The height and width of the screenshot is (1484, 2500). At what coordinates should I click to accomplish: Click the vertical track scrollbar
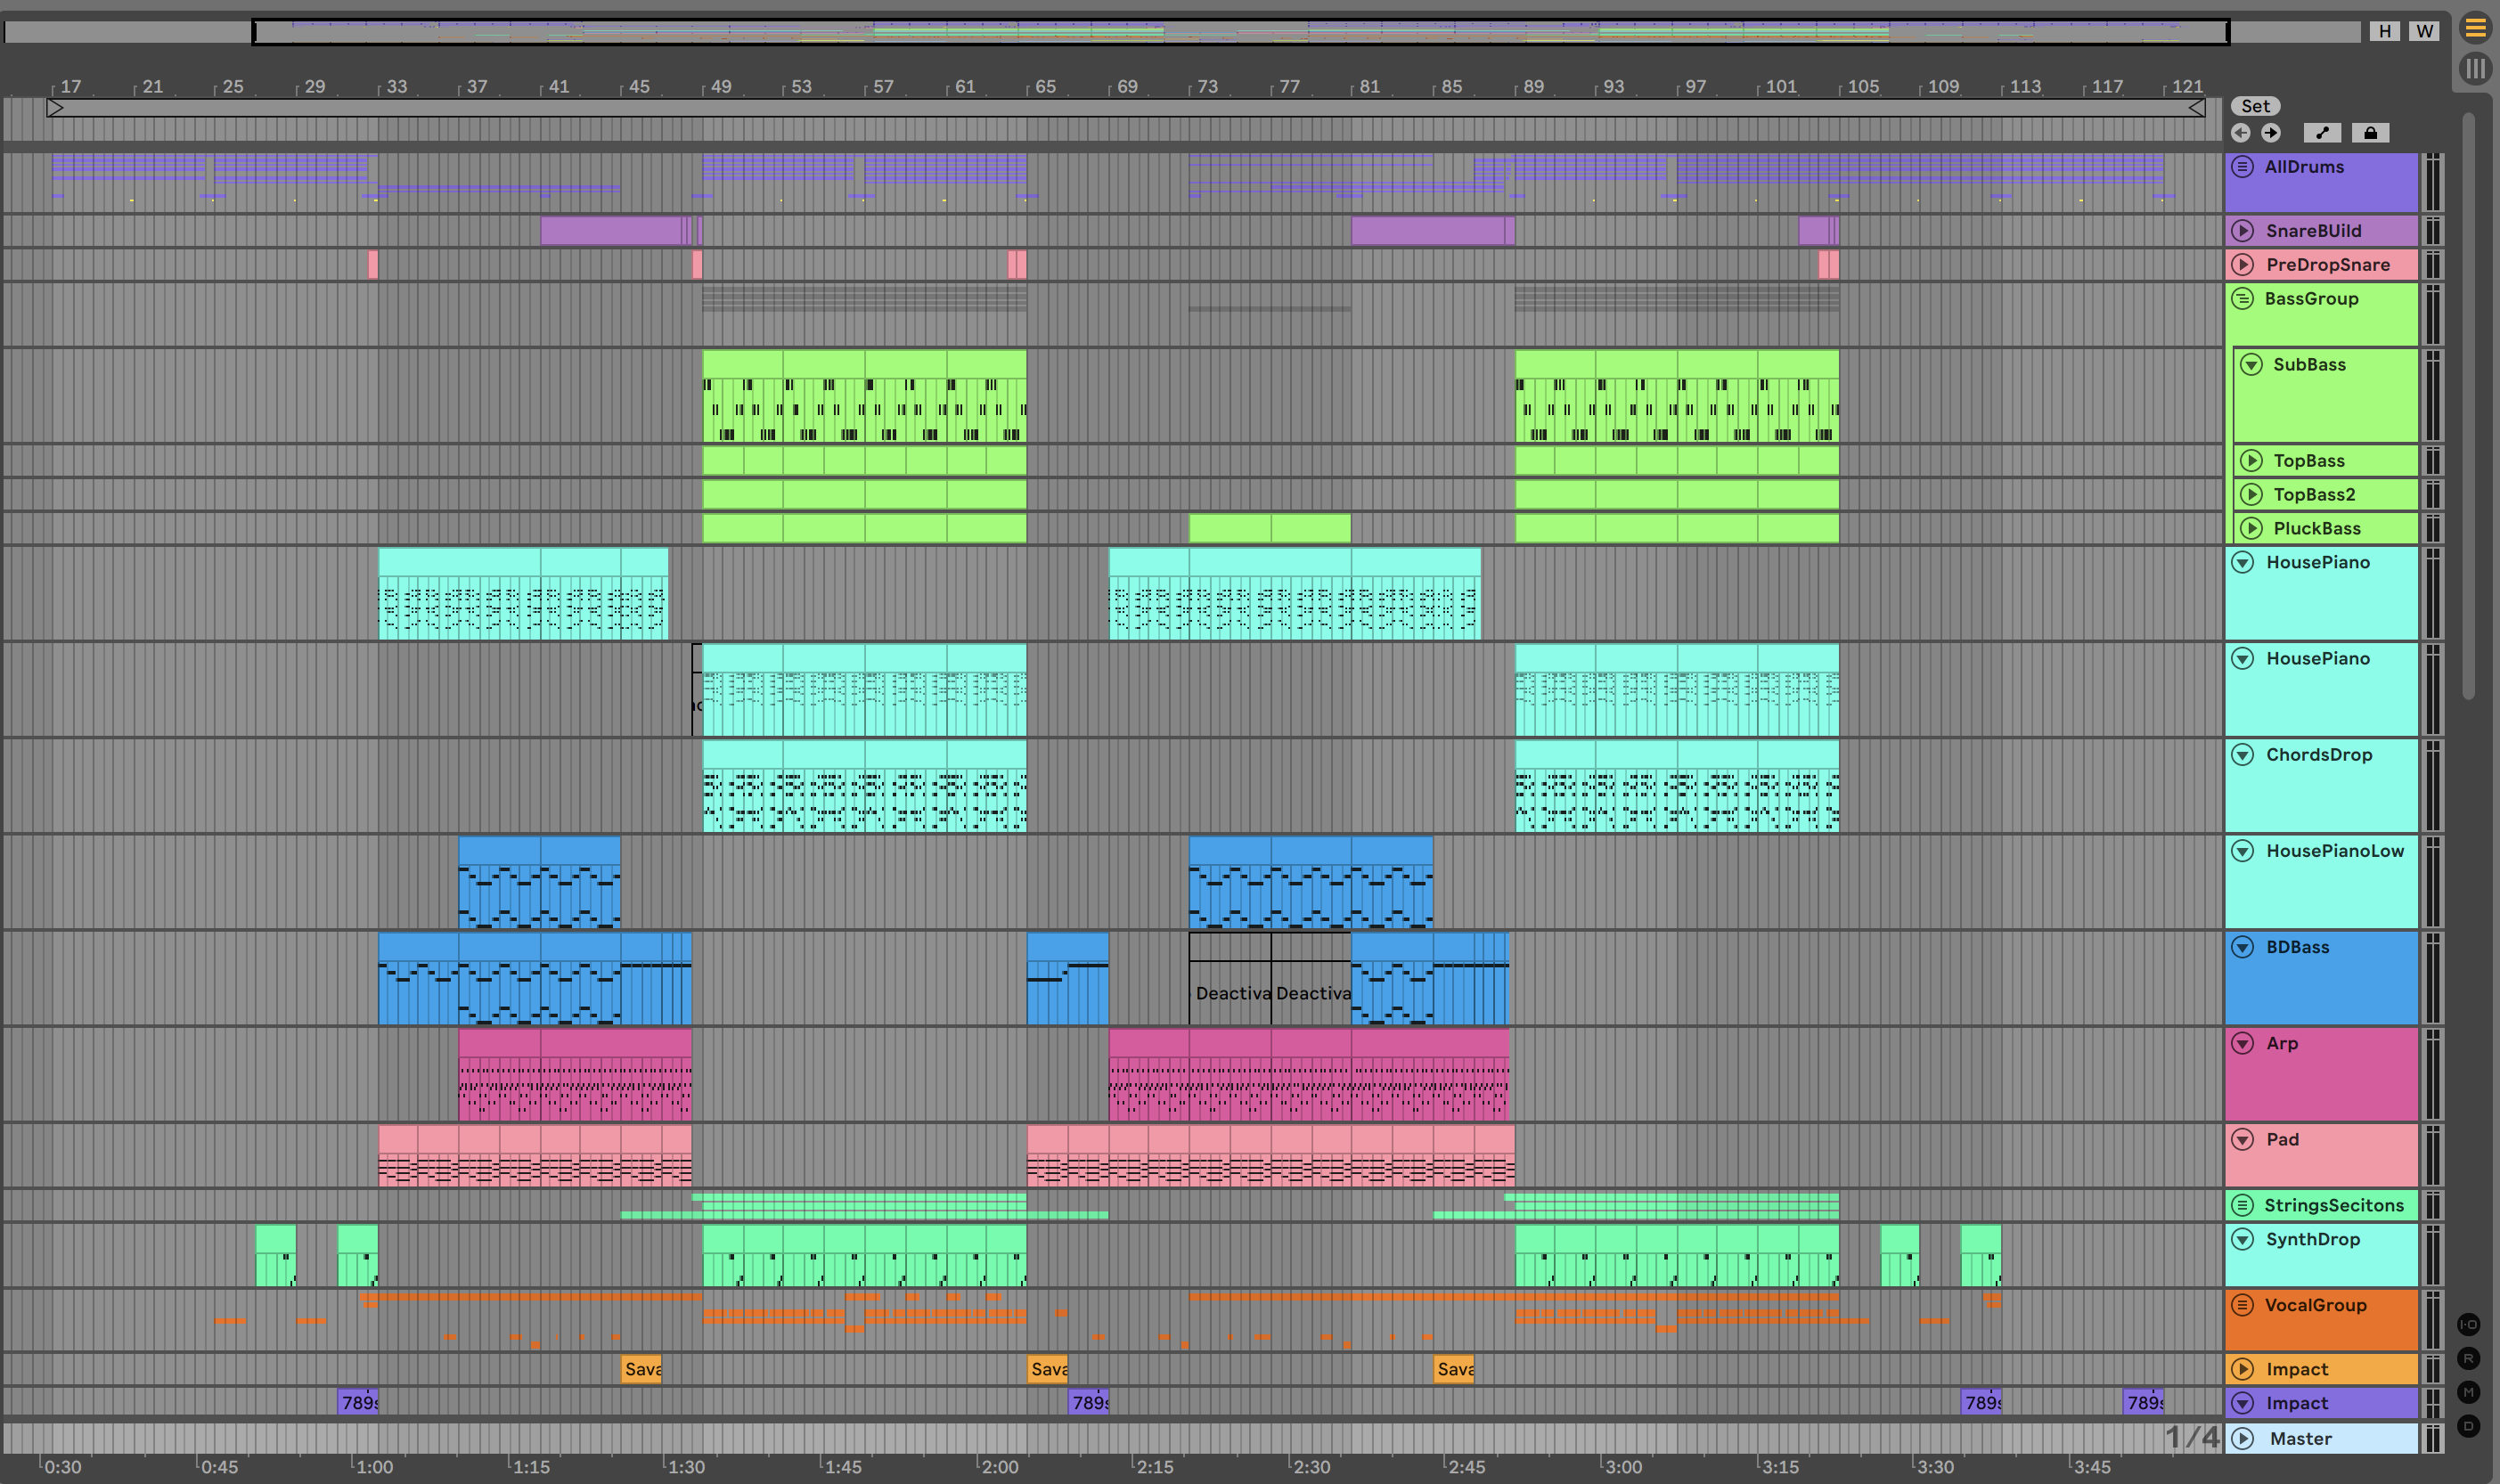click(2468, 400)
